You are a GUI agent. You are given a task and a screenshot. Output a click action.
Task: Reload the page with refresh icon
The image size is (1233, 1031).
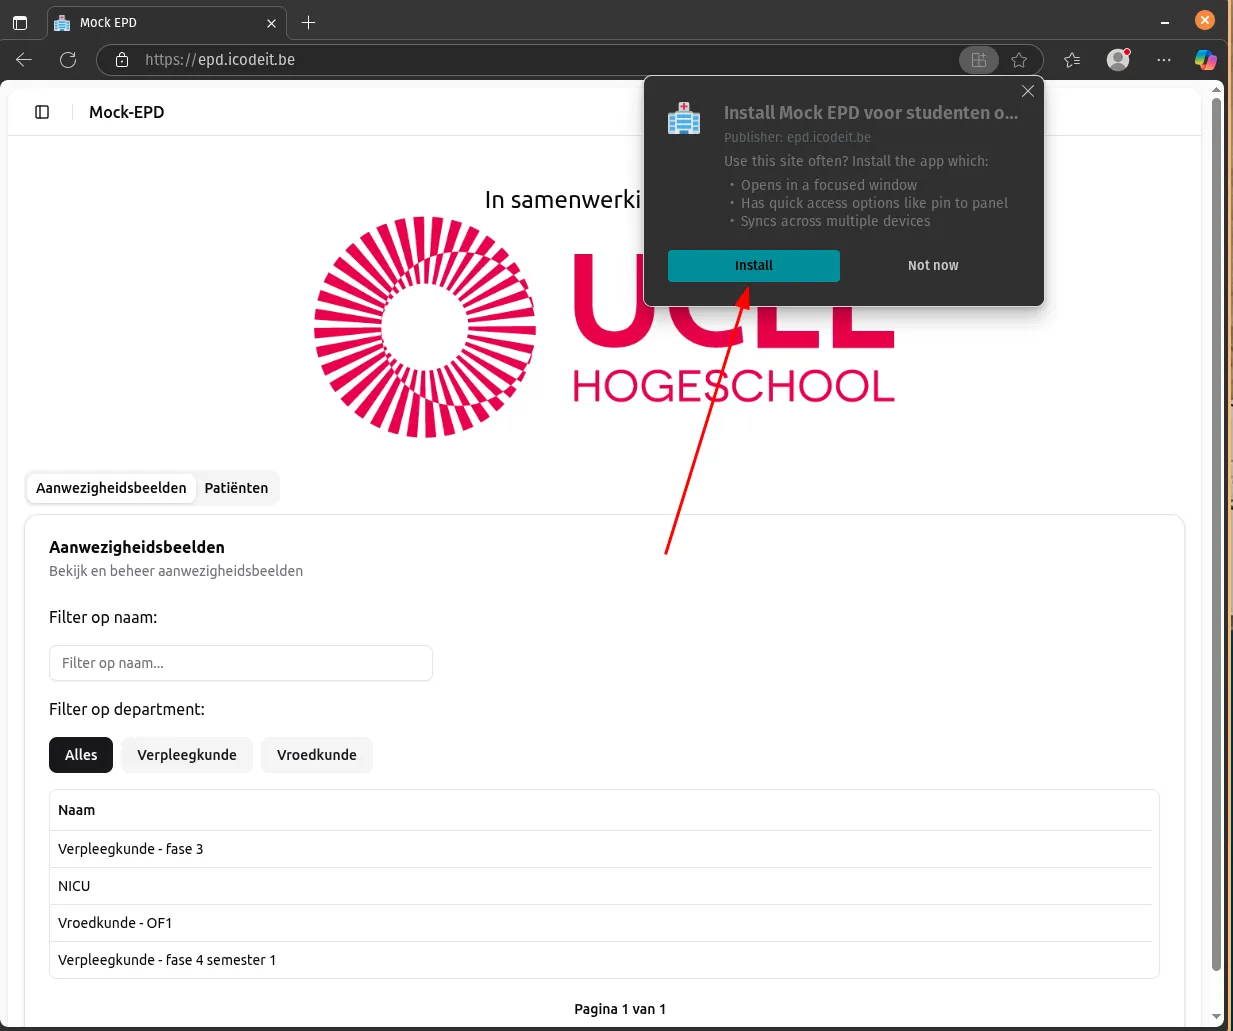(x=68, y=60)
